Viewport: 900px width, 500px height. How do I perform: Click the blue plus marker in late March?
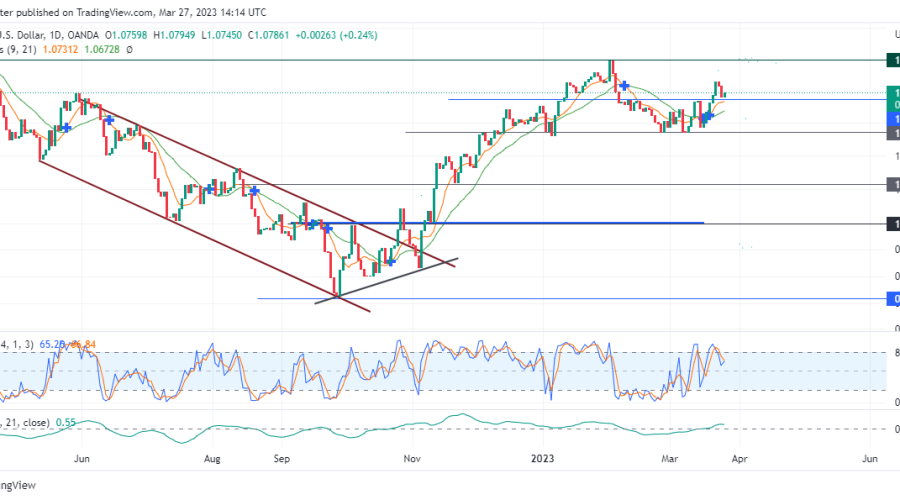point(708,116)
